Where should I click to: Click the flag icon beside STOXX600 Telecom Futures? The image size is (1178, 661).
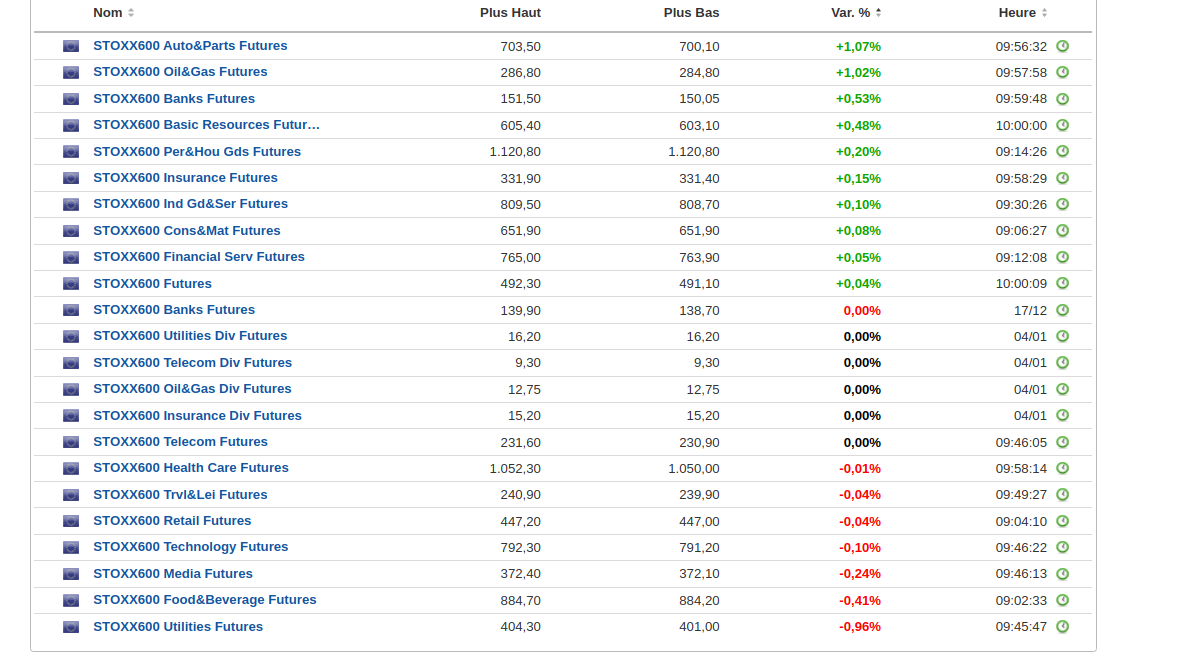pyautogui.click(x=71, y=442)
